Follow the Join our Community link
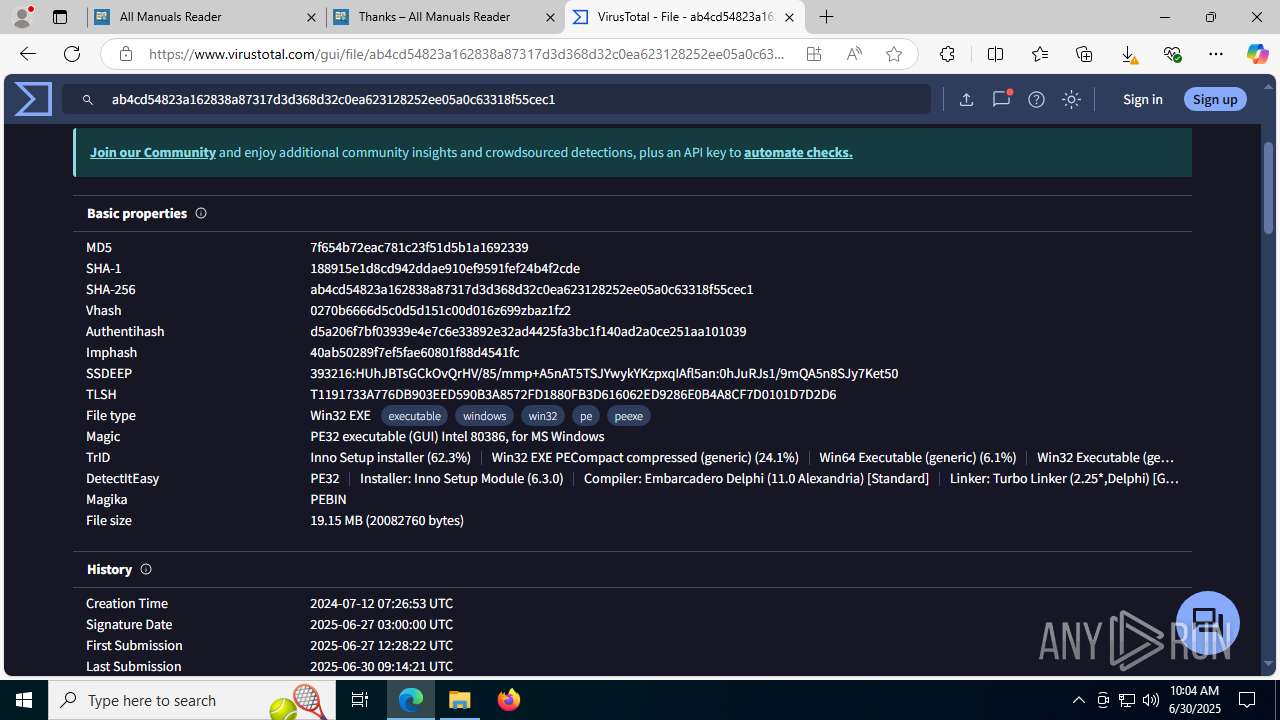Viewport: 1280px width, 720px height. point(153,152)
